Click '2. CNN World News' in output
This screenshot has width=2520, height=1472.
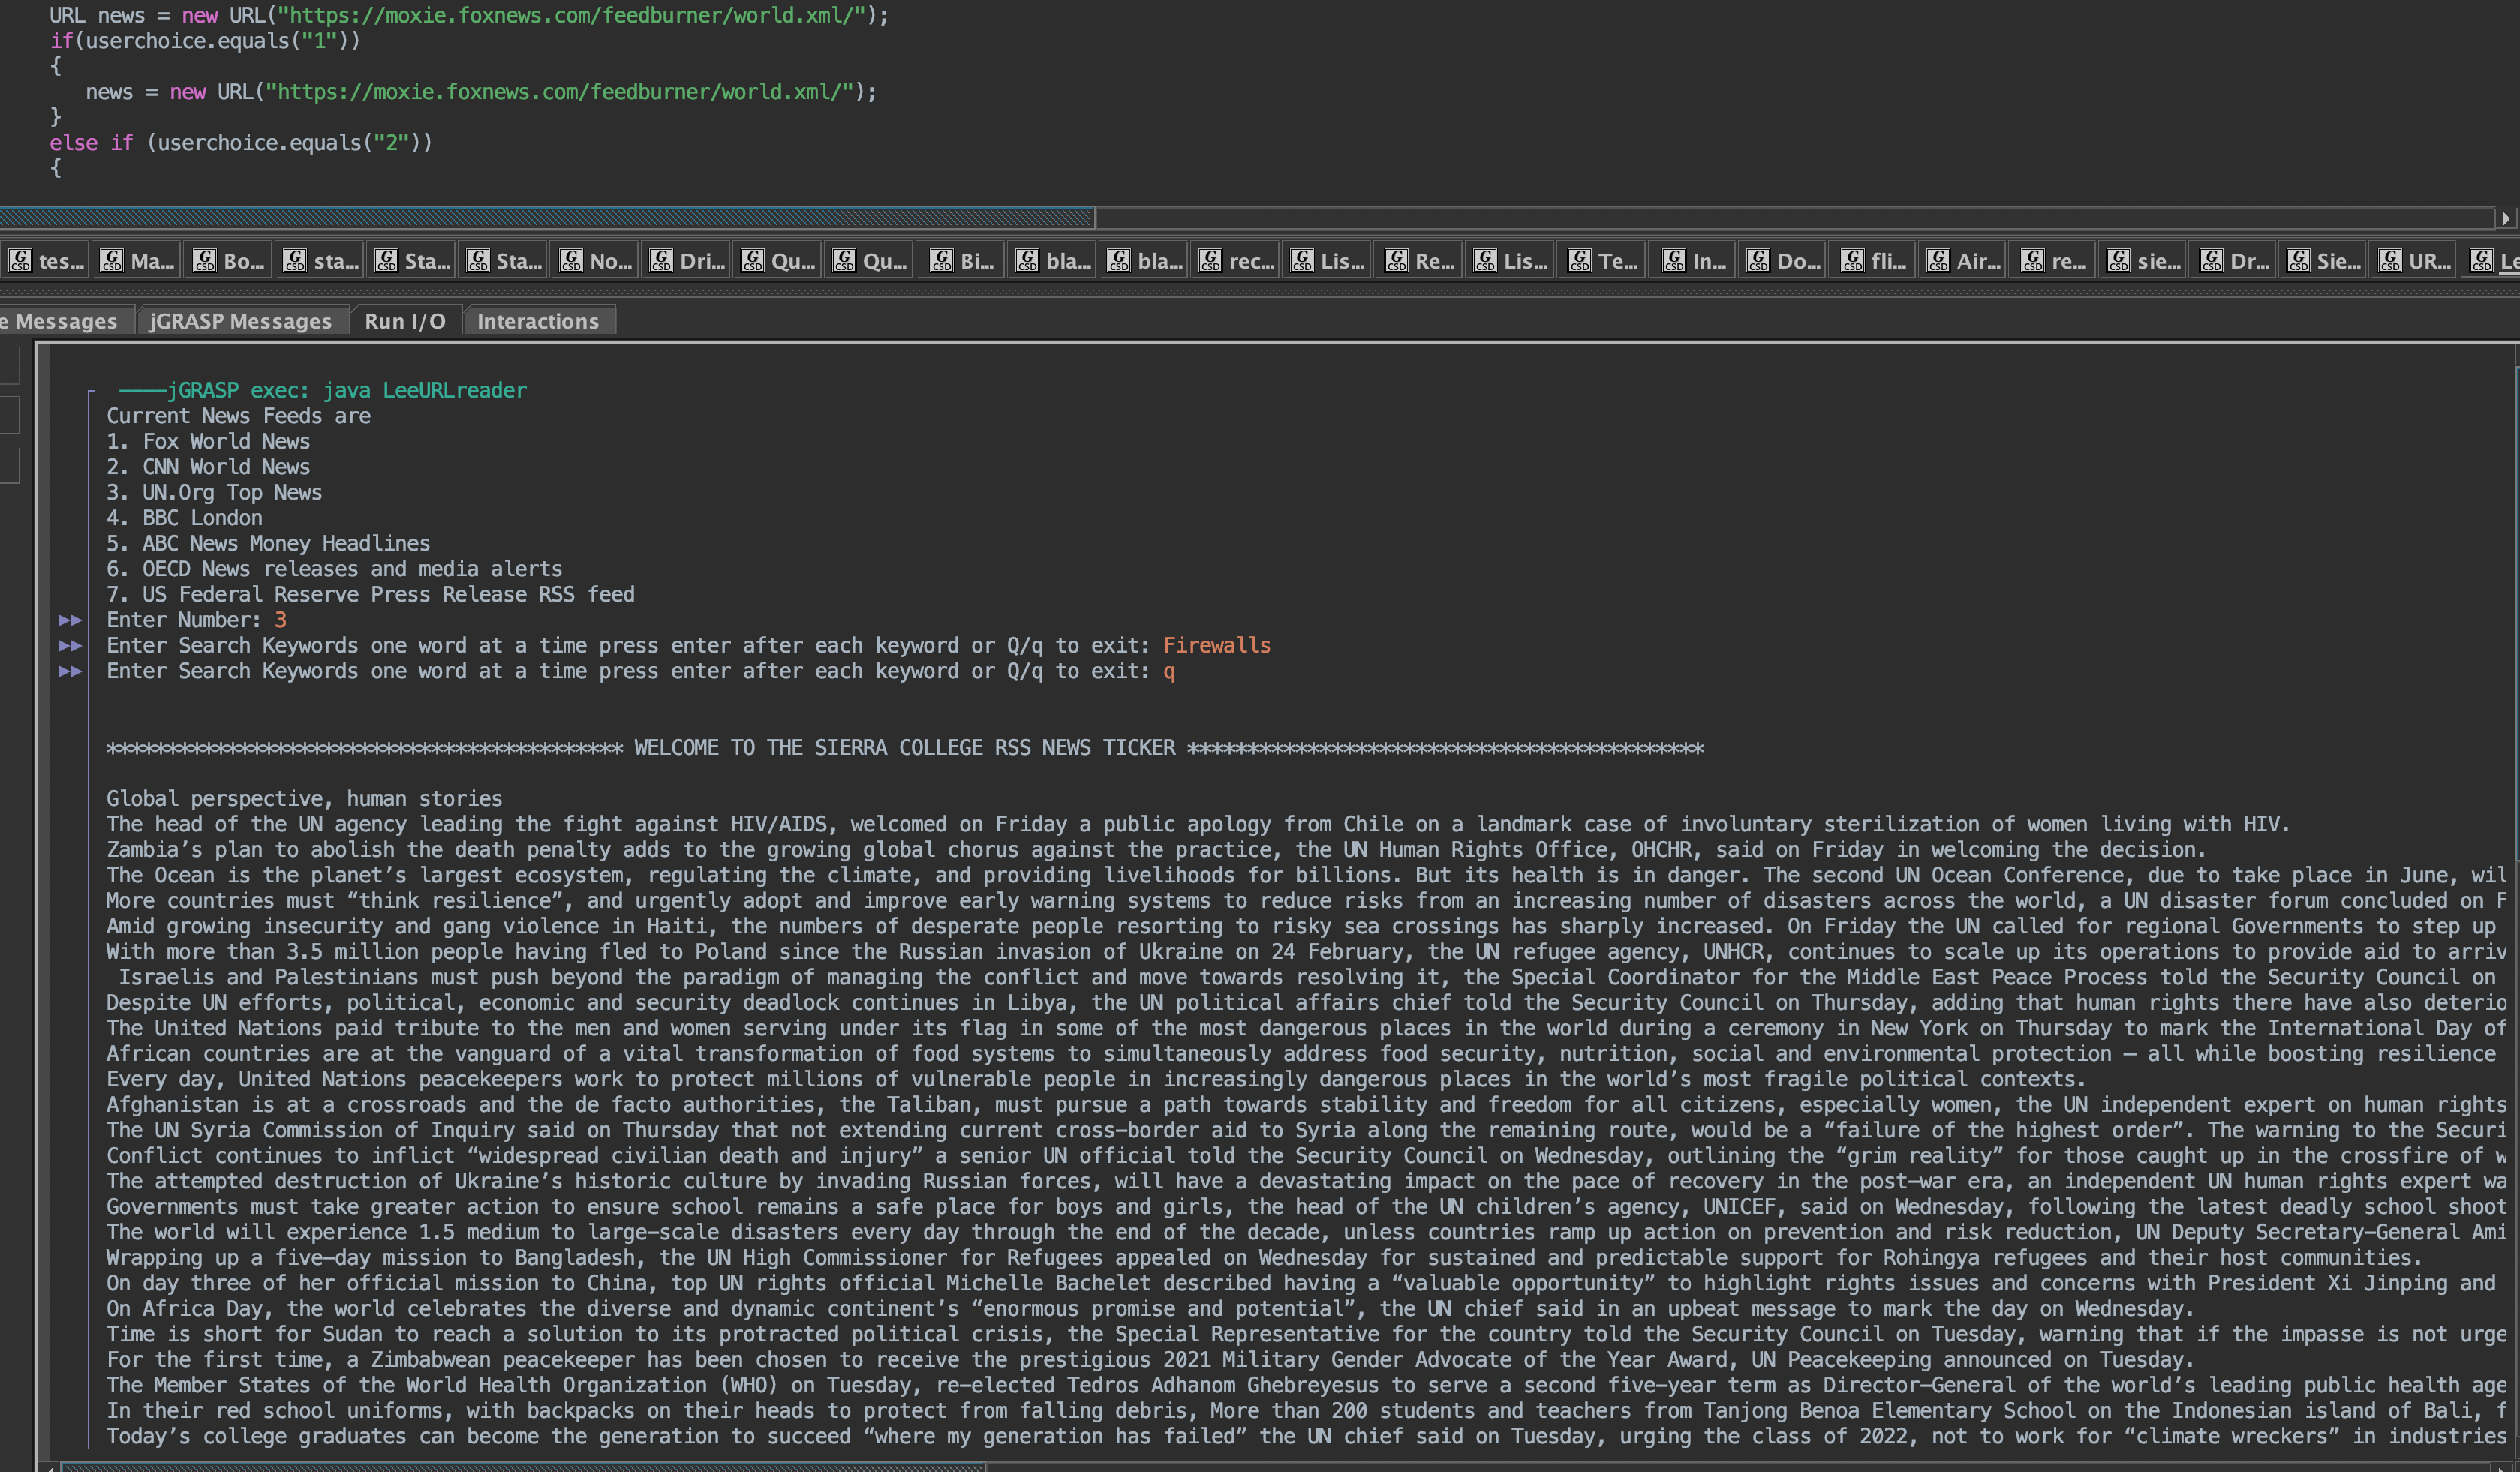click(x=208, y=467)
